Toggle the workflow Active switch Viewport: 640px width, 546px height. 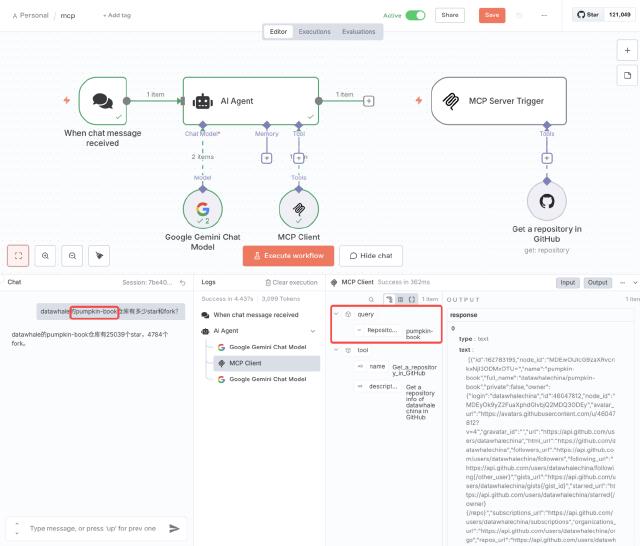(x=415, y=15)
